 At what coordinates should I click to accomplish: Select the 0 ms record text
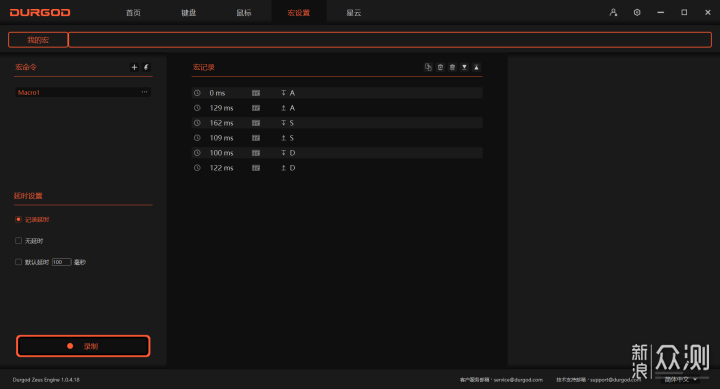tap(217, 93)
